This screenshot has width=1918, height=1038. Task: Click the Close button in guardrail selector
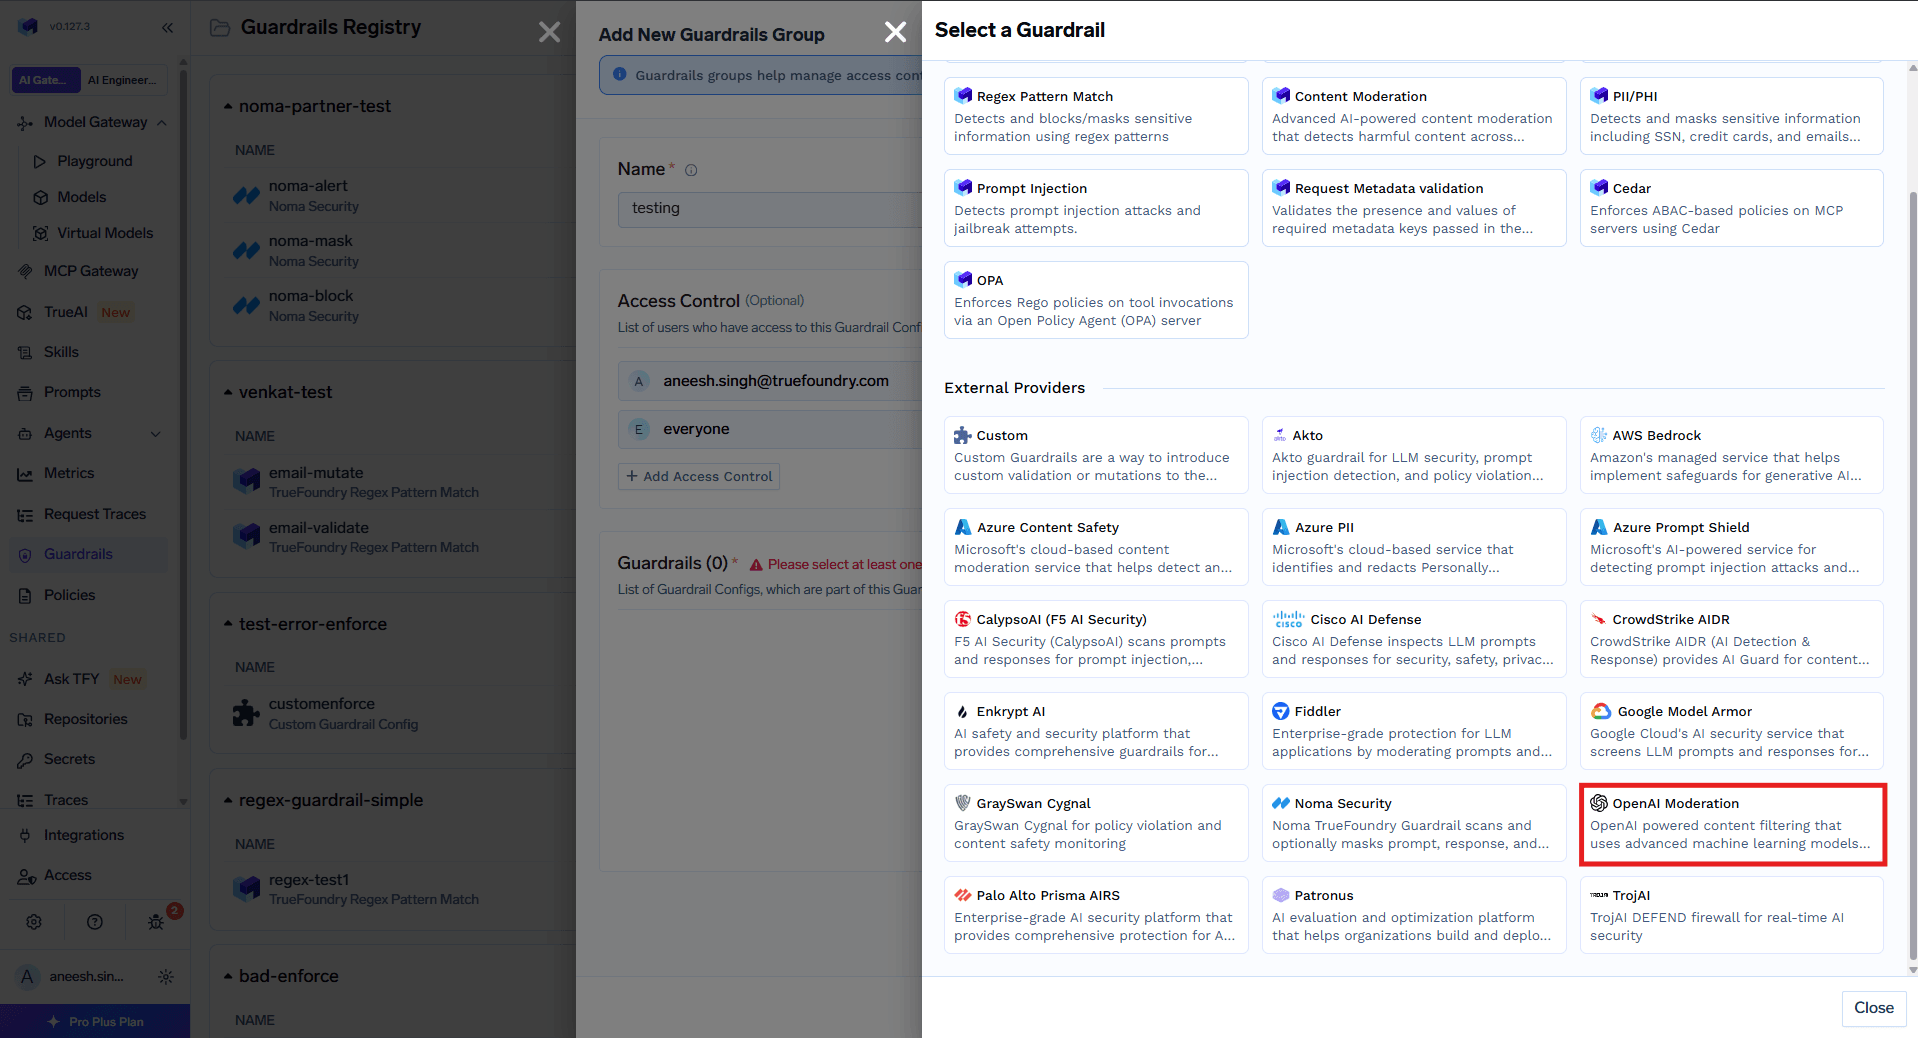[1873, 1008]
